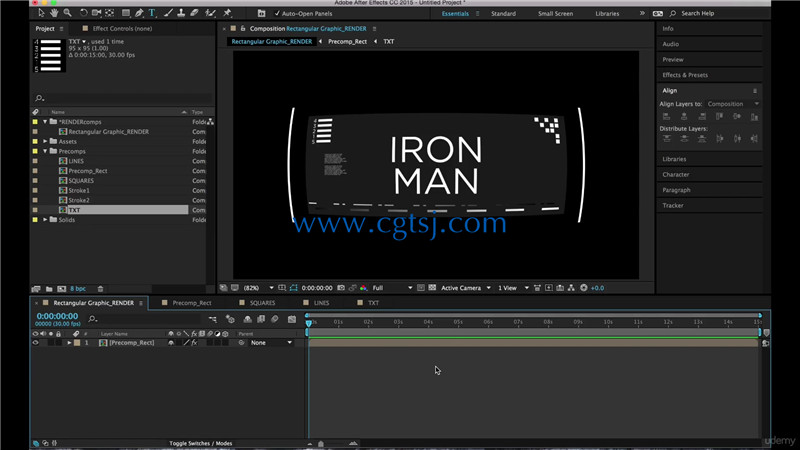
Task: Select the Eraser tool
Action: click(x=194, y=13)
